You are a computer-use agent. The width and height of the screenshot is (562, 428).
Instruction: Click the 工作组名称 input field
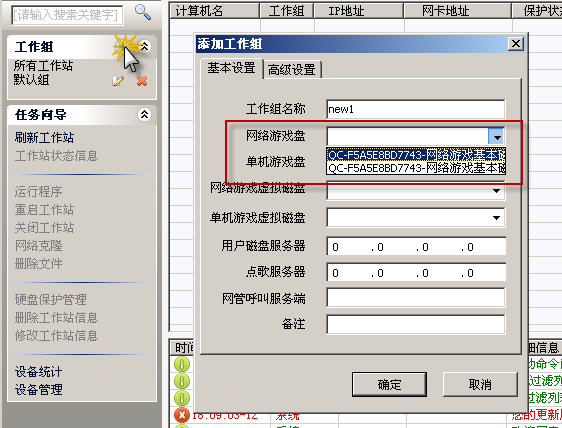coord(415,109)
